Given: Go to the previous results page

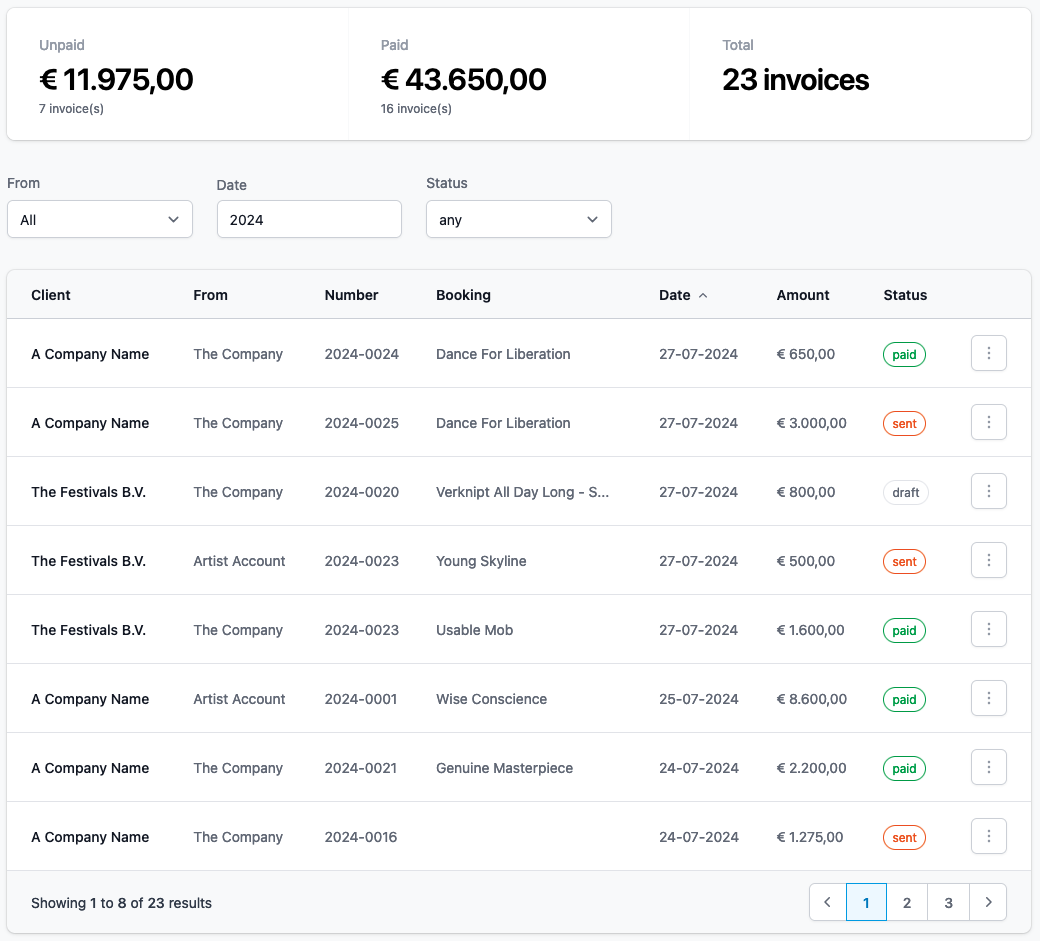Looking at the screenshot, I should (x=827, y=902).
